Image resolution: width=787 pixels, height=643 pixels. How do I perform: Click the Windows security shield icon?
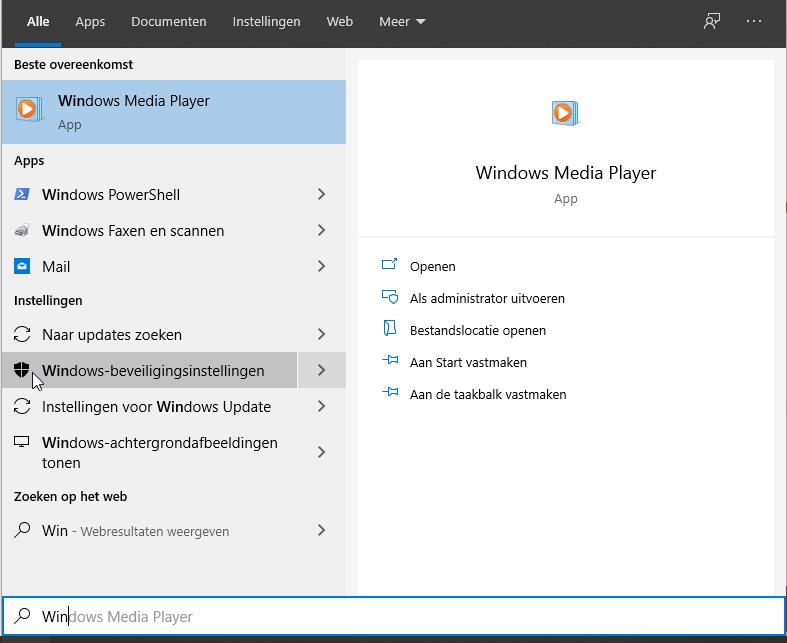(22, 370)
